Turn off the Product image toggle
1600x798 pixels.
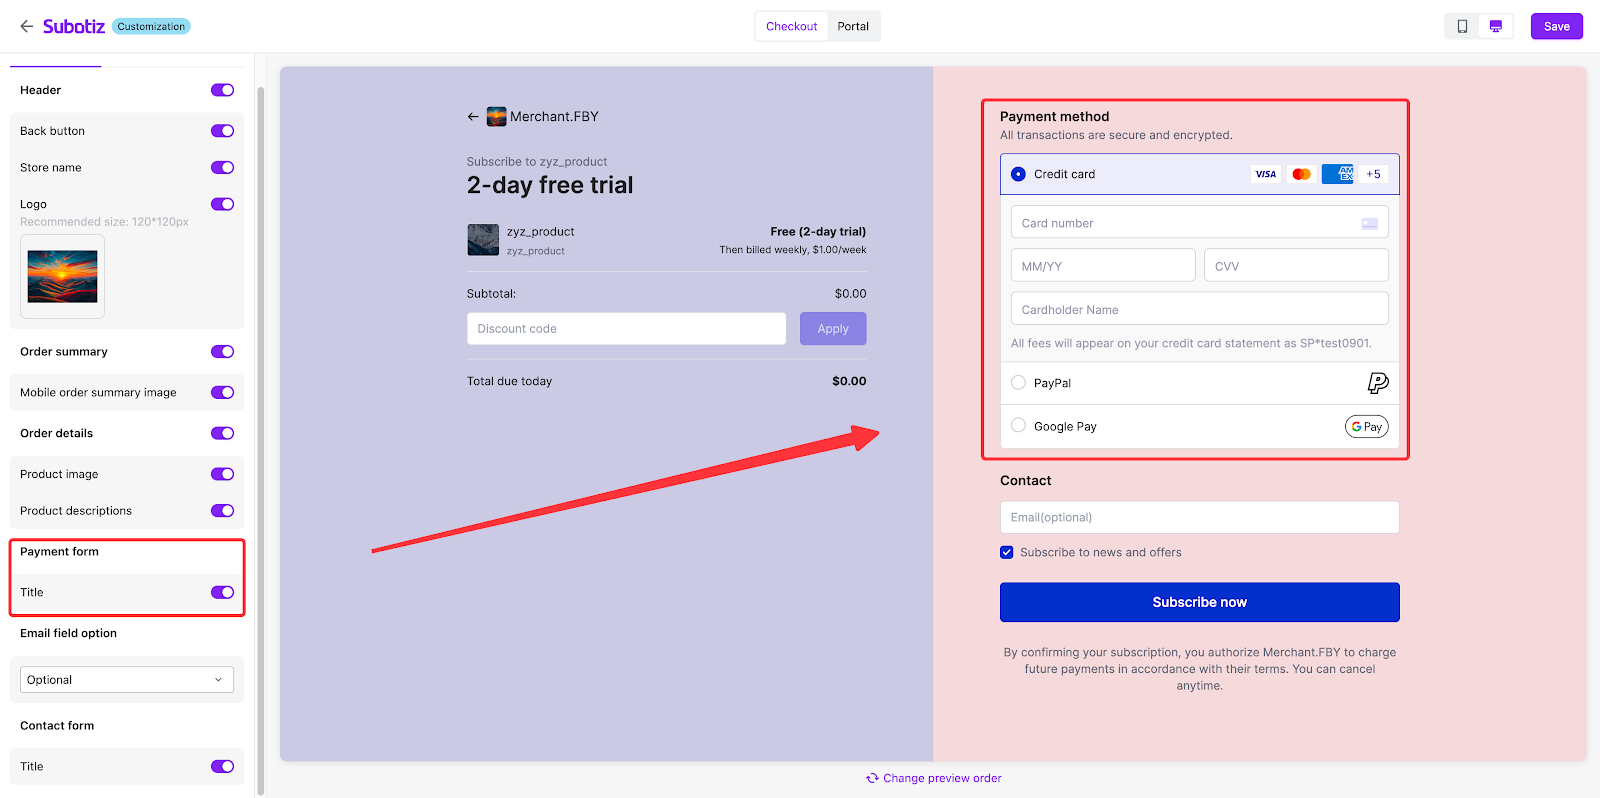(222, 474)
